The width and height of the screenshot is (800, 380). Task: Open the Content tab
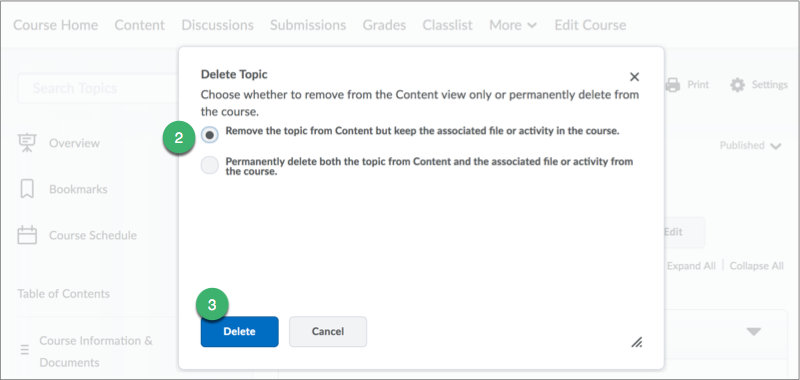point(139,25)
